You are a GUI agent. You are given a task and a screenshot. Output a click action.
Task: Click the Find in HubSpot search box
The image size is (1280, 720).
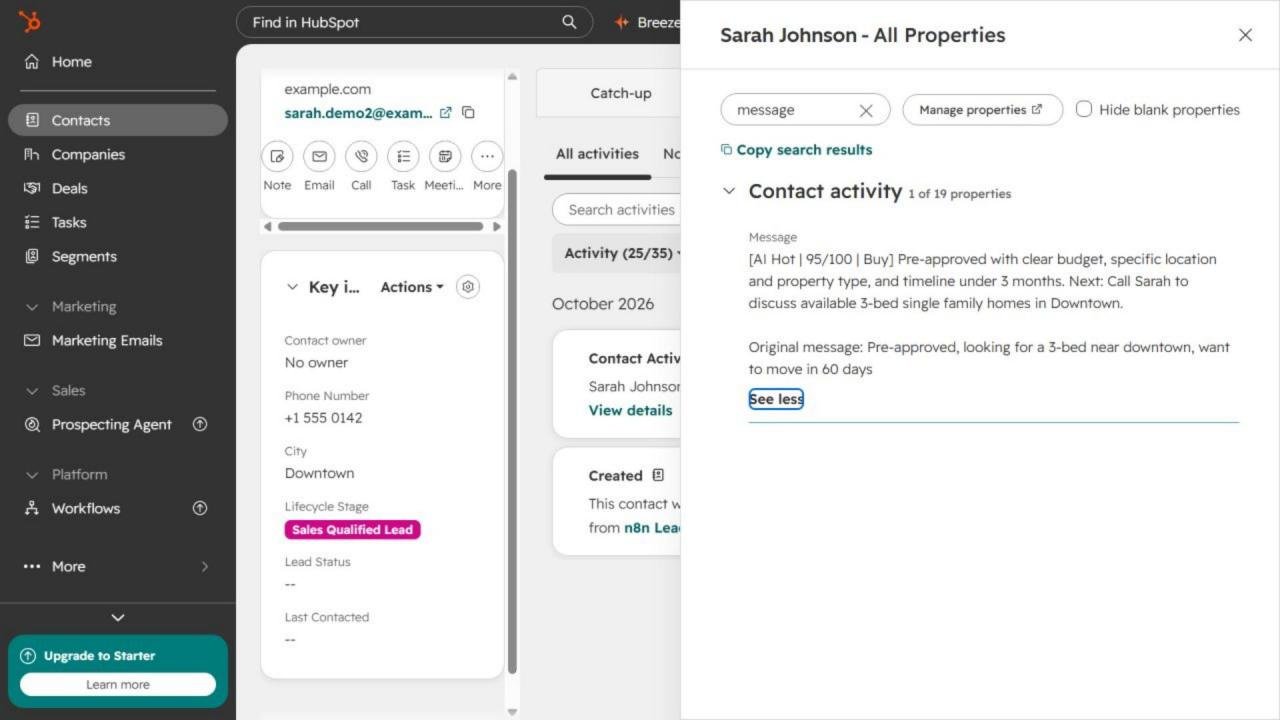(414, 22)
